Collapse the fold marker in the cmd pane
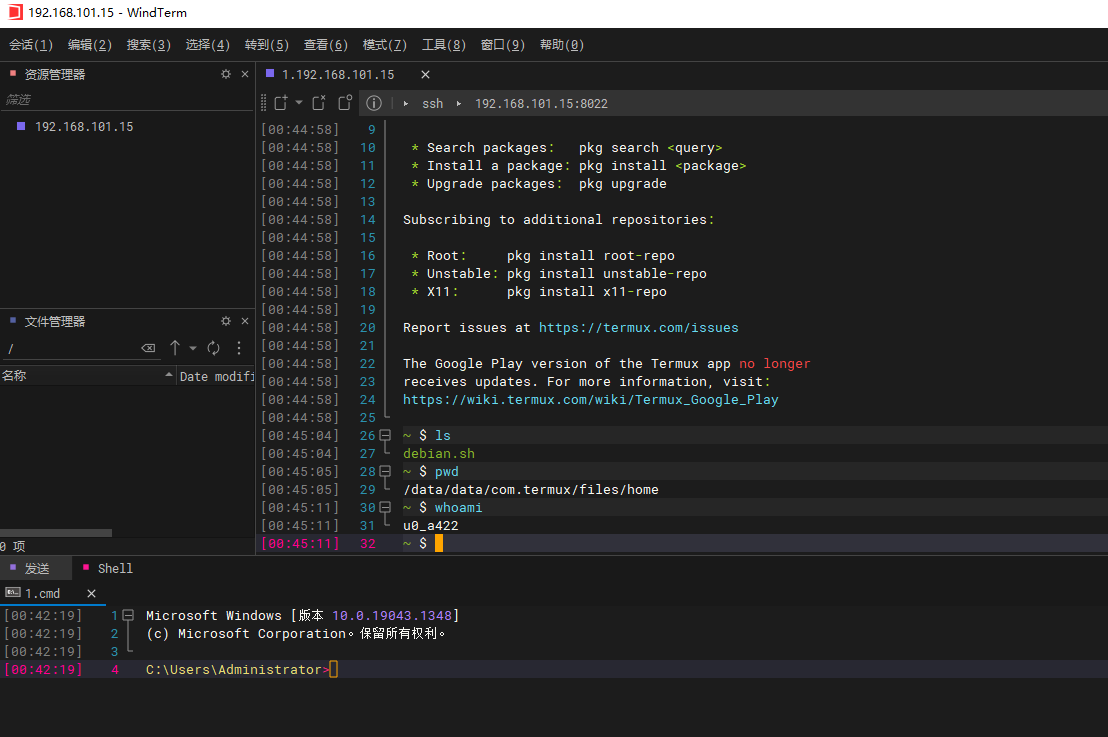The height and width of the screenshot is (737, 1108). coord(129,615)
